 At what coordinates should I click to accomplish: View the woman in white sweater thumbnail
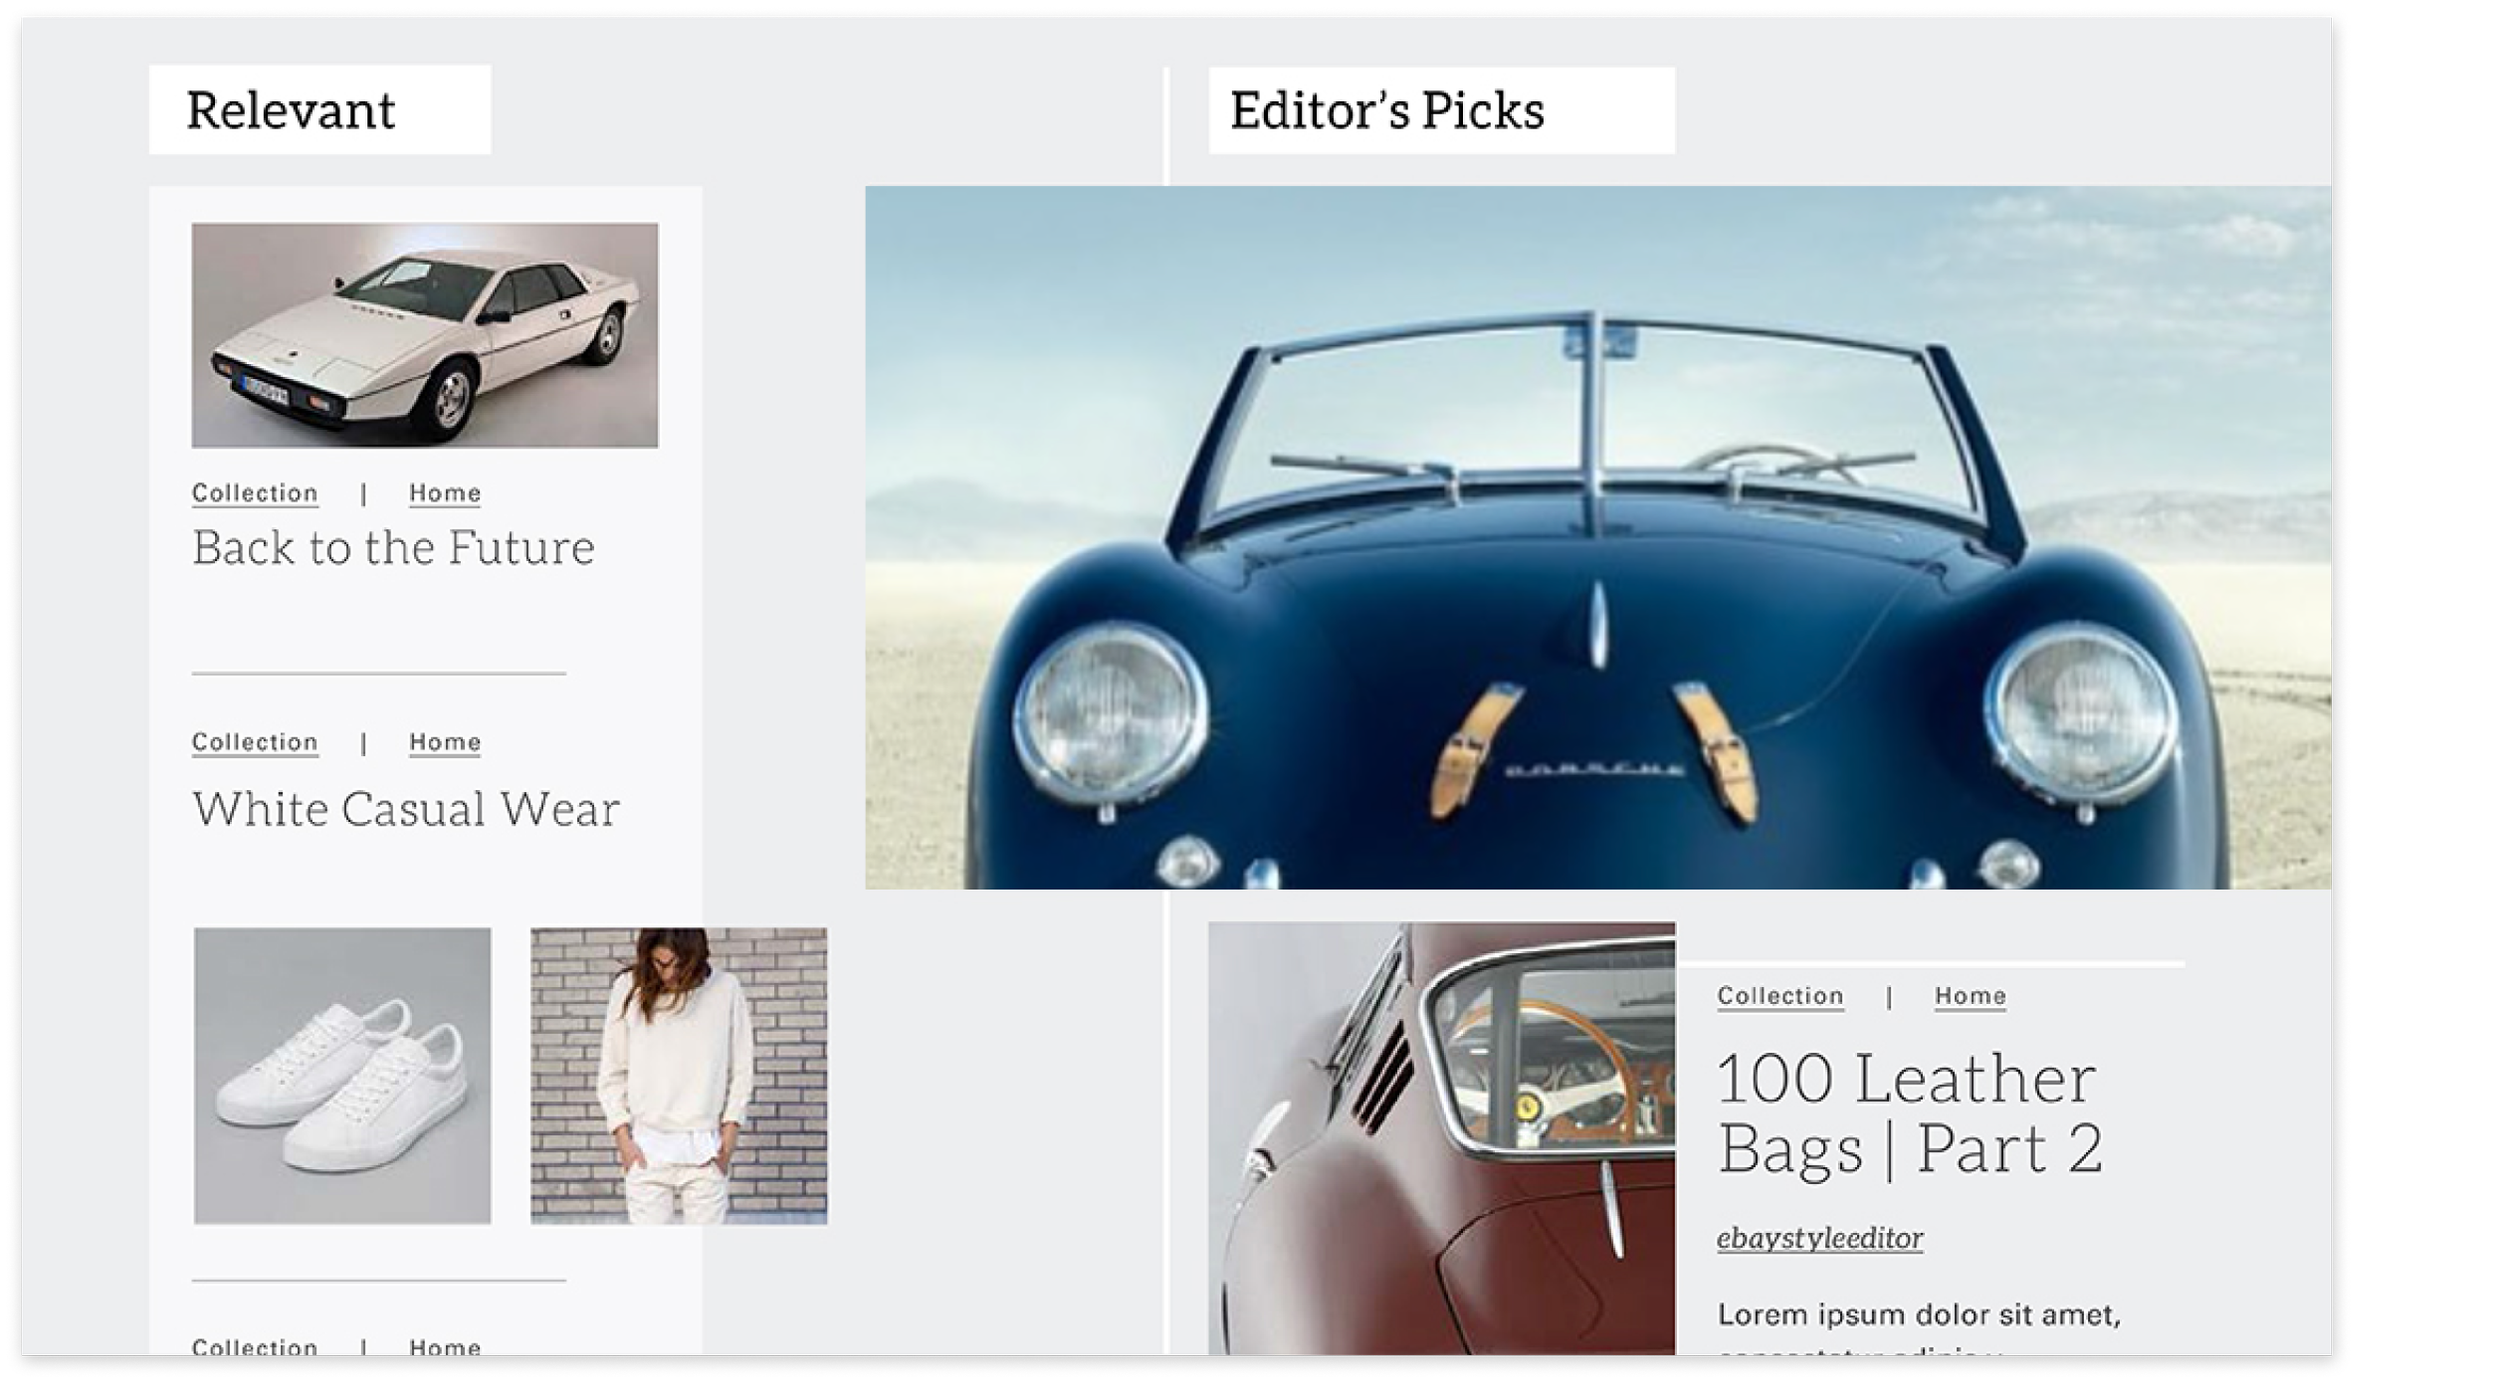pyautogui.click(x=679, y=1076)
